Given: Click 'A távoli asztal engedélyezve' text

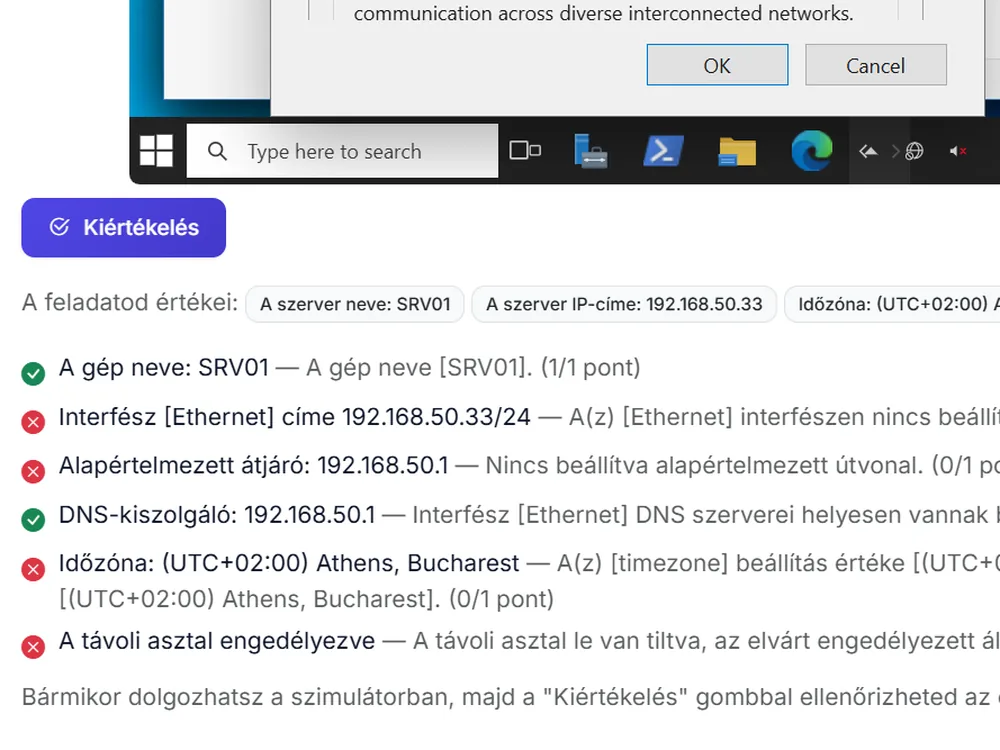Looking at the screenshot, I should 217,641.
